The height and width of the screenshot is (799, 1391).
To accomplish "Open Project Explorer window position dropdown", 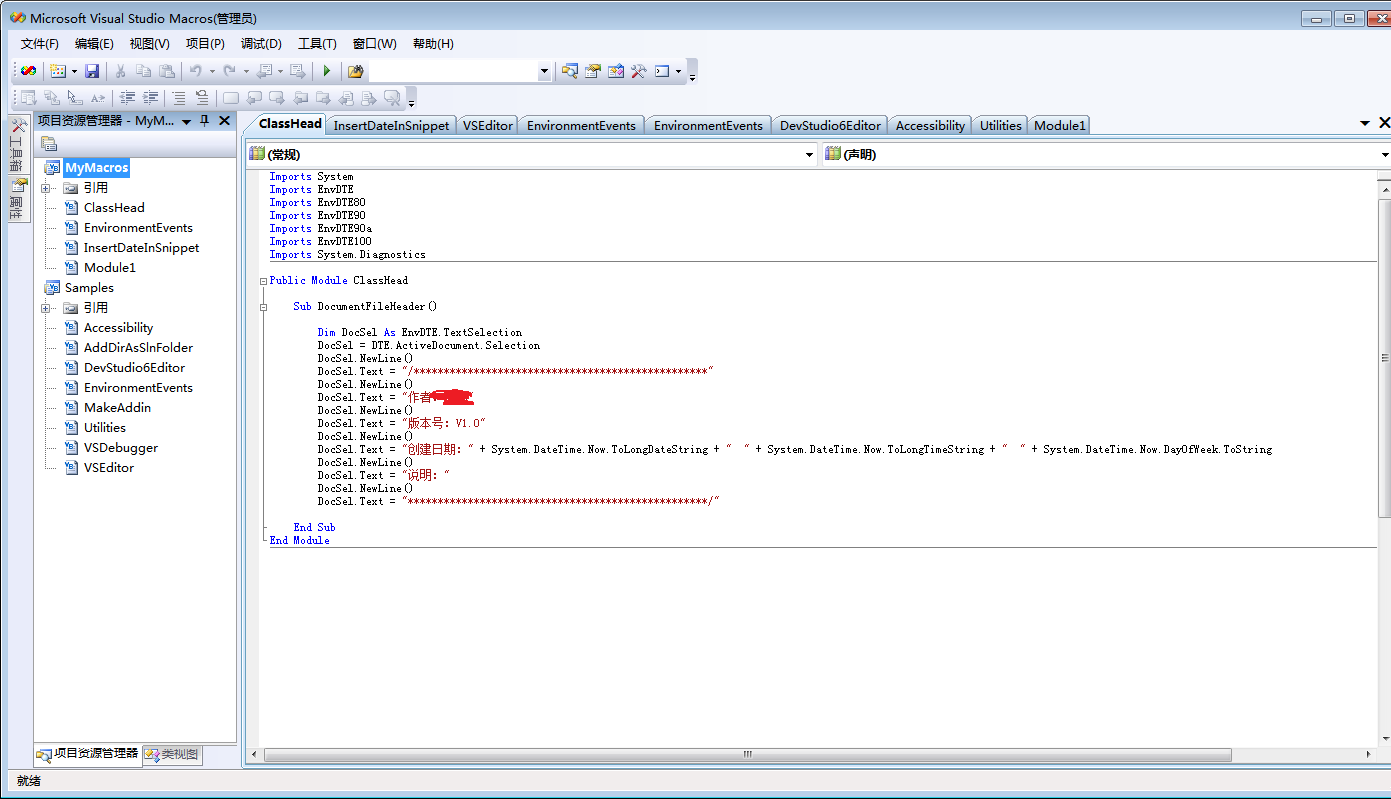I will pos(187,121).
